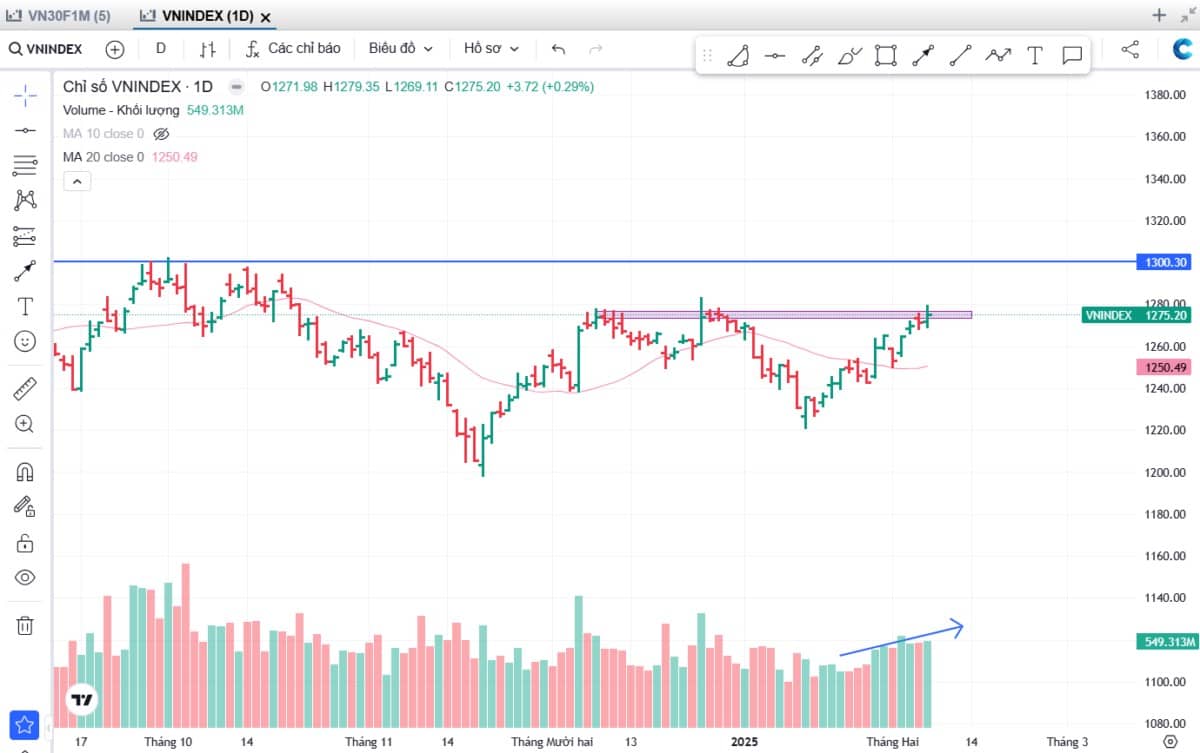Open the chart type bars icon
This screenshot has width=1200, height=753.
tap(207, 48)
